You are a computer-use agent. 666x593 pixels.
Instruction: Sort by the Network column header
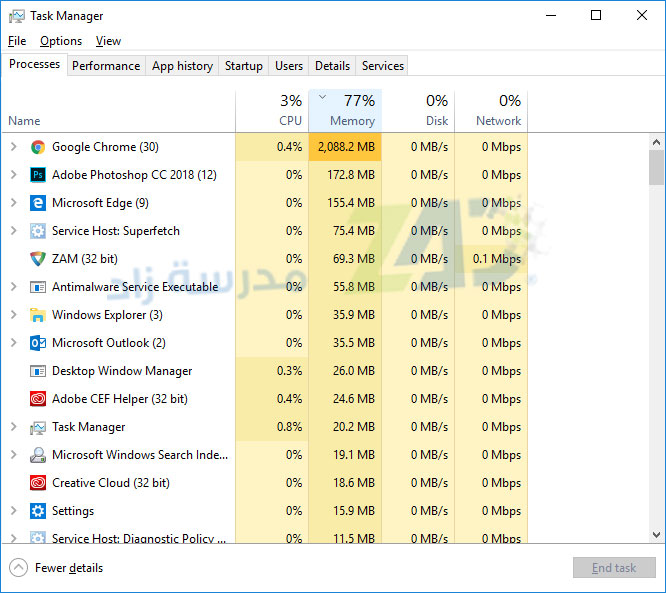click(x=491, y=110)
